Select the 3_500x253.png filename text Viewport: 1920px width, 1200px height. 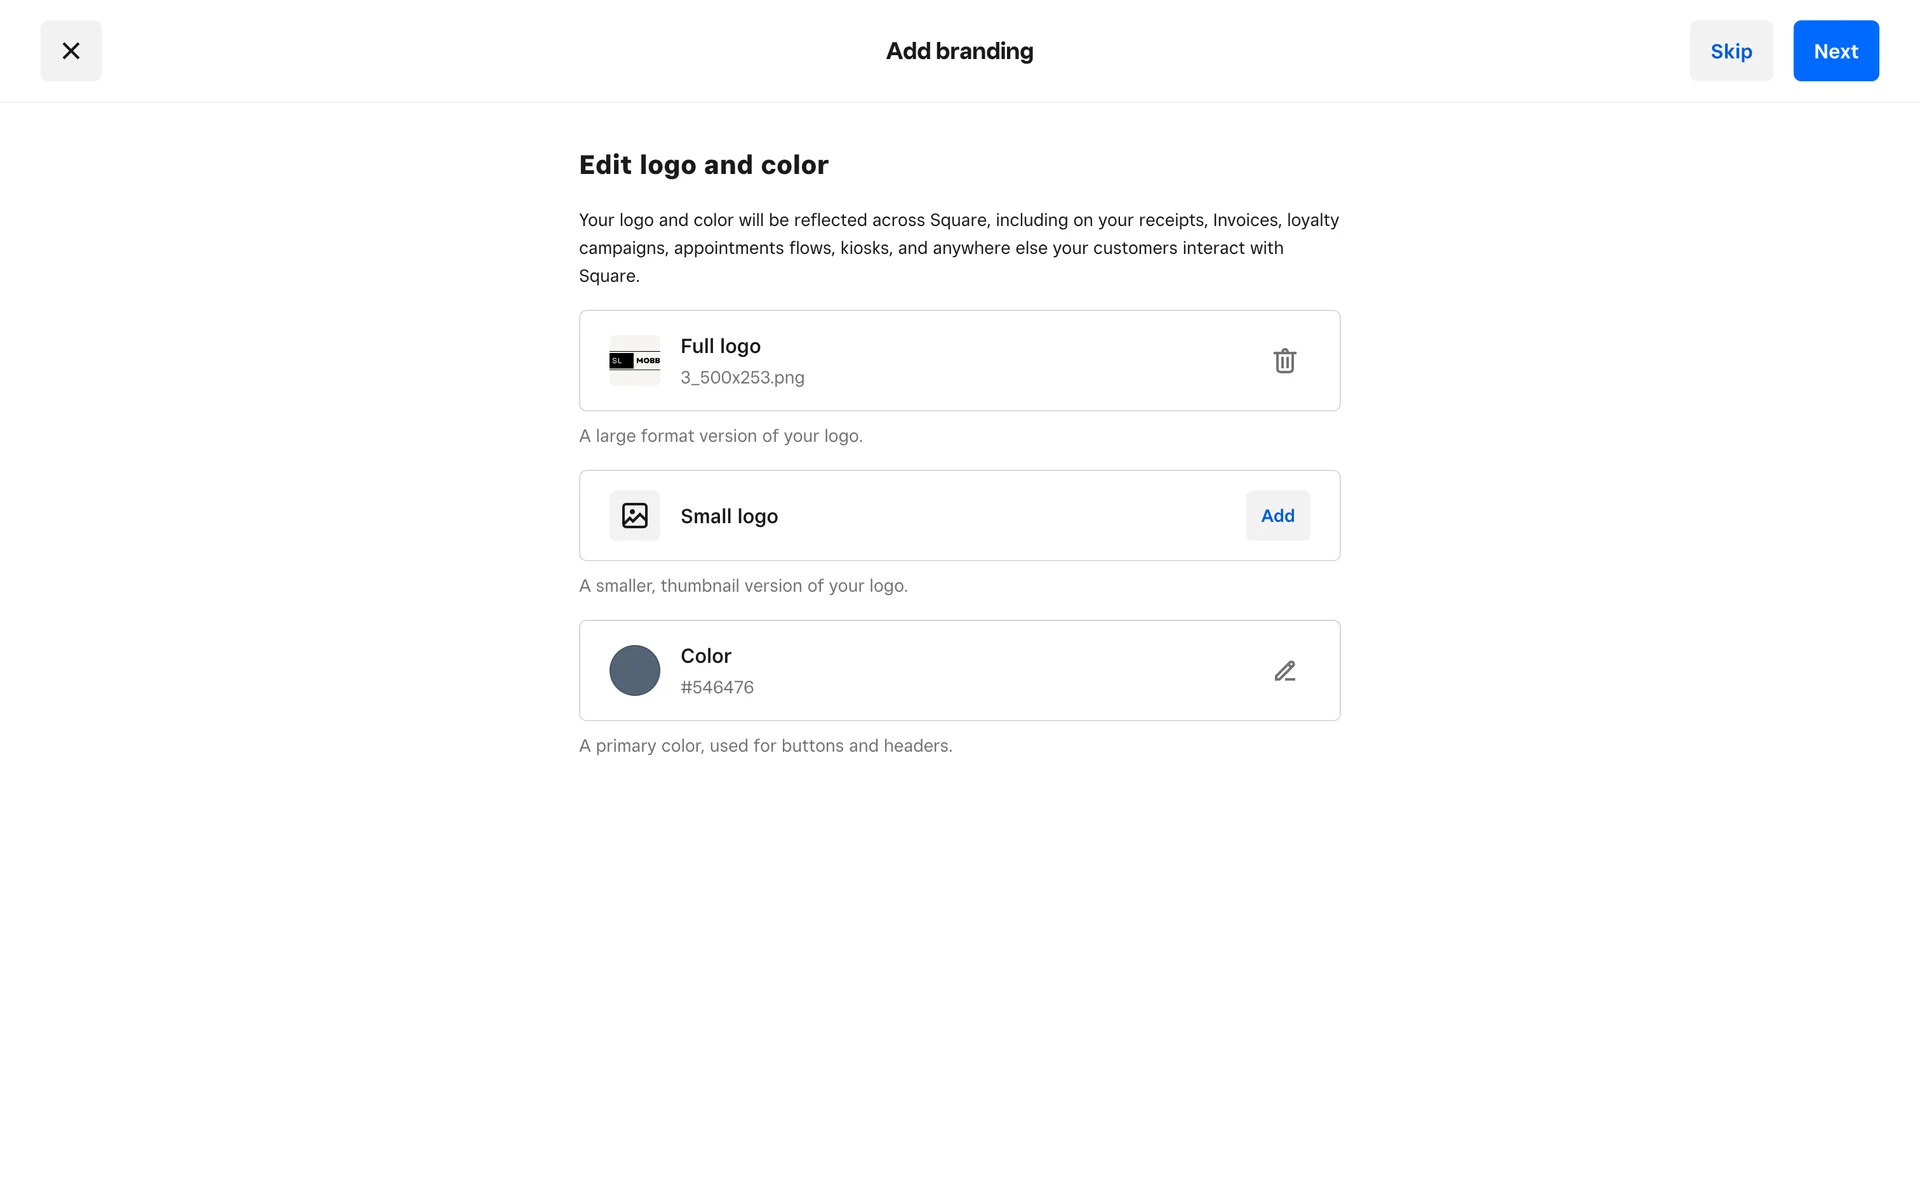[x=742, y=378]
